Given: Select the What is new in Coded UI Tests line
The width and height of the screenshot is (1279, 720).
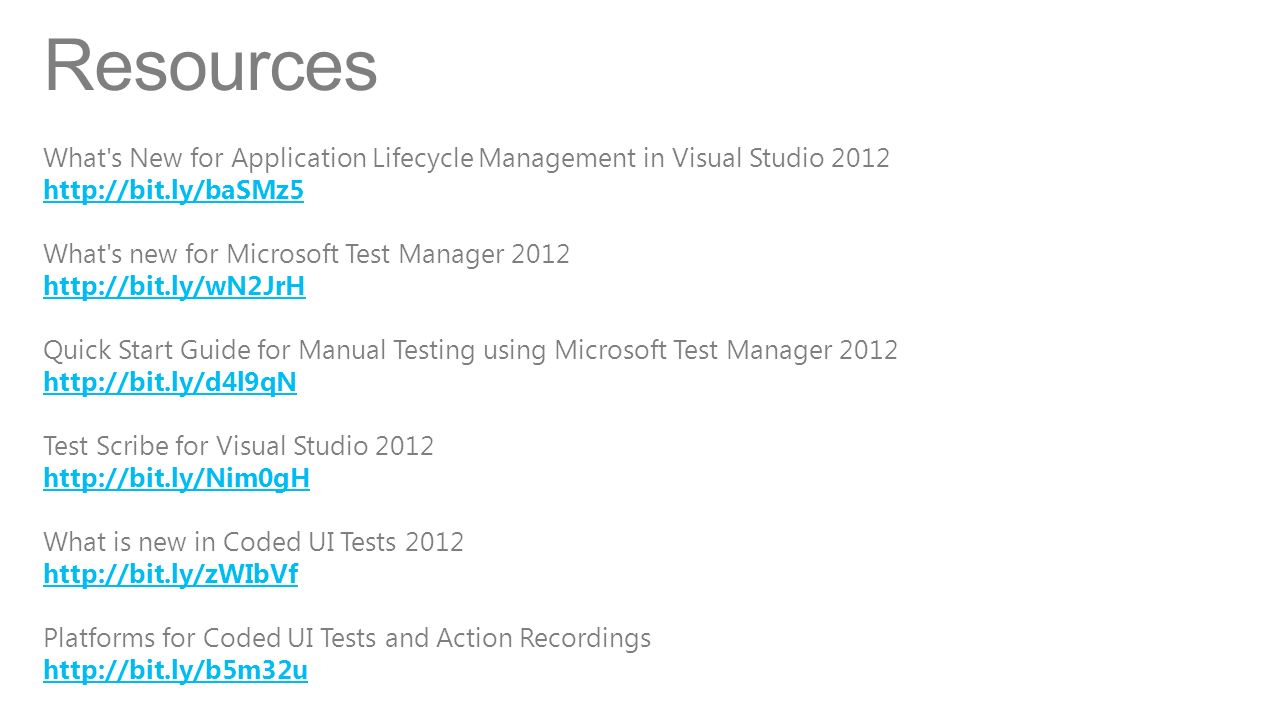Looking at the screenshot, I should click(253, 542).
